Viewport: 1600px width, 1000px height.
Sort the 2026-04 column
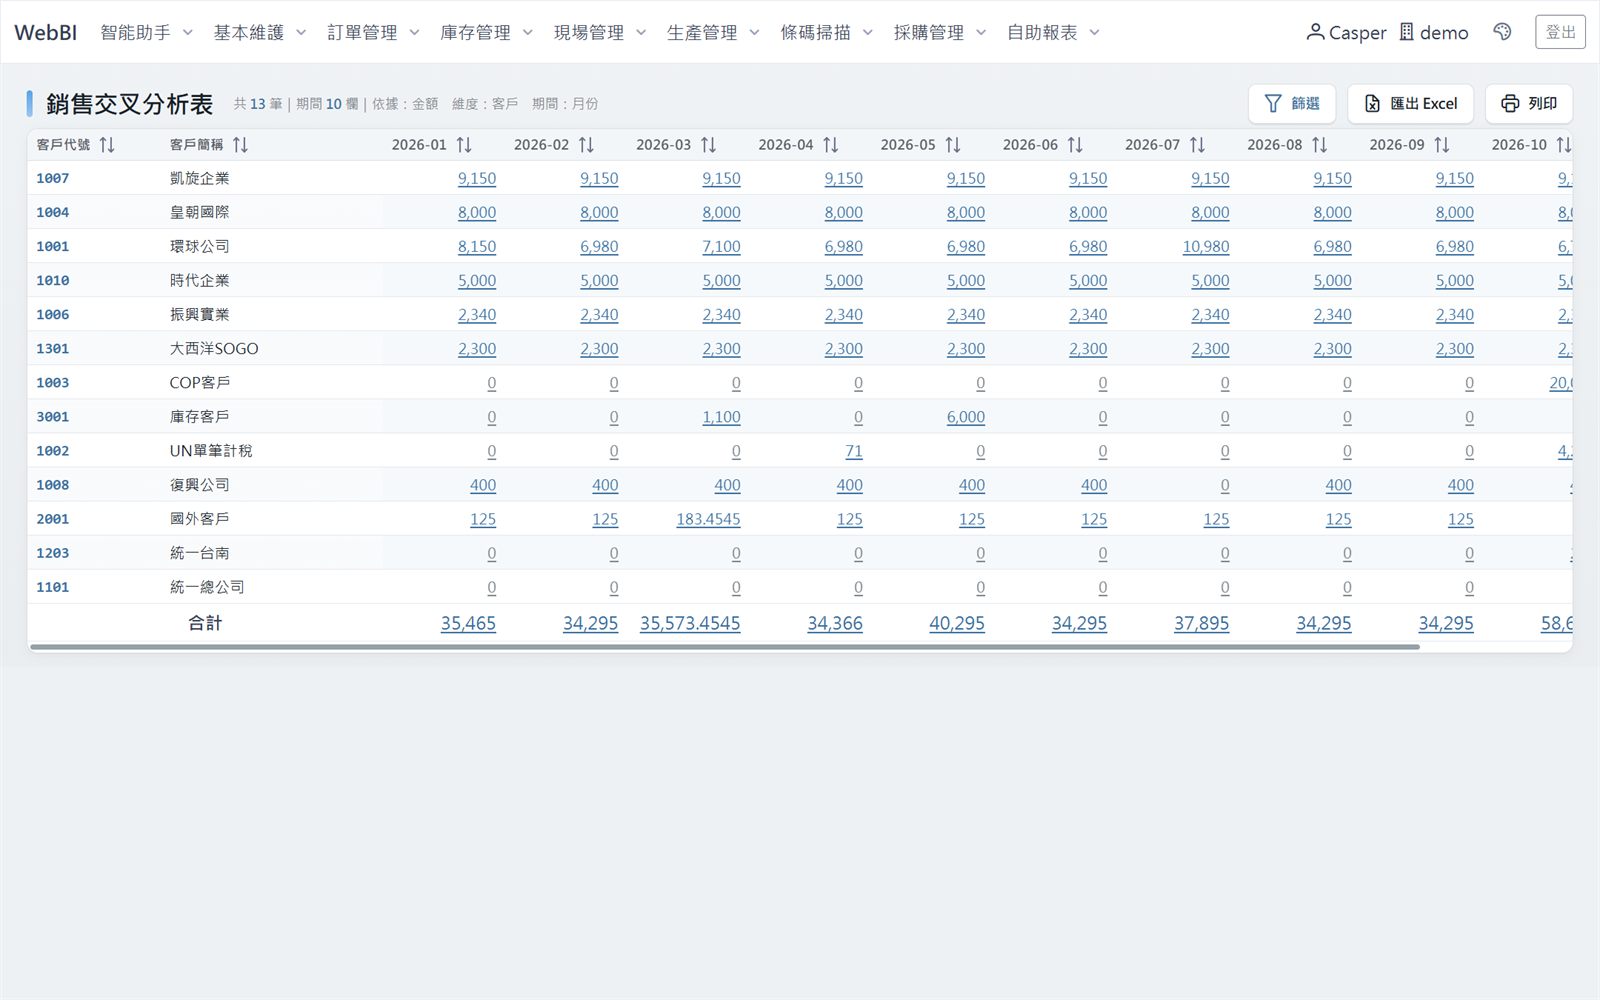tap(830, 145)
